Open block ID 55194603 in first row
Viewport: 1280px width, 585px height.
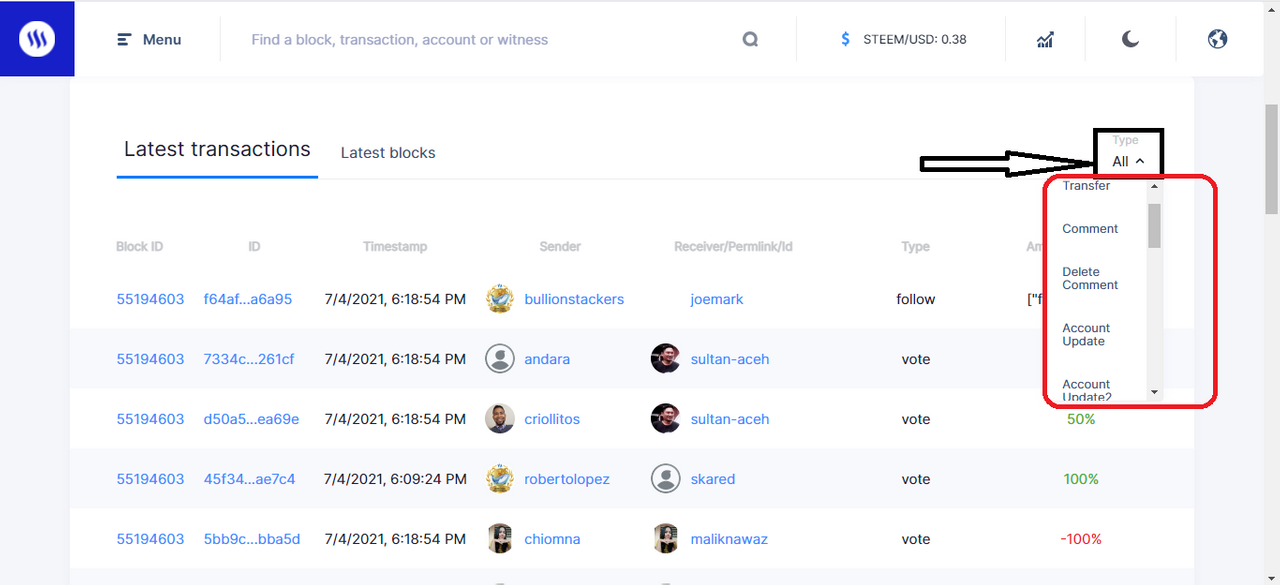coord(150,299)
